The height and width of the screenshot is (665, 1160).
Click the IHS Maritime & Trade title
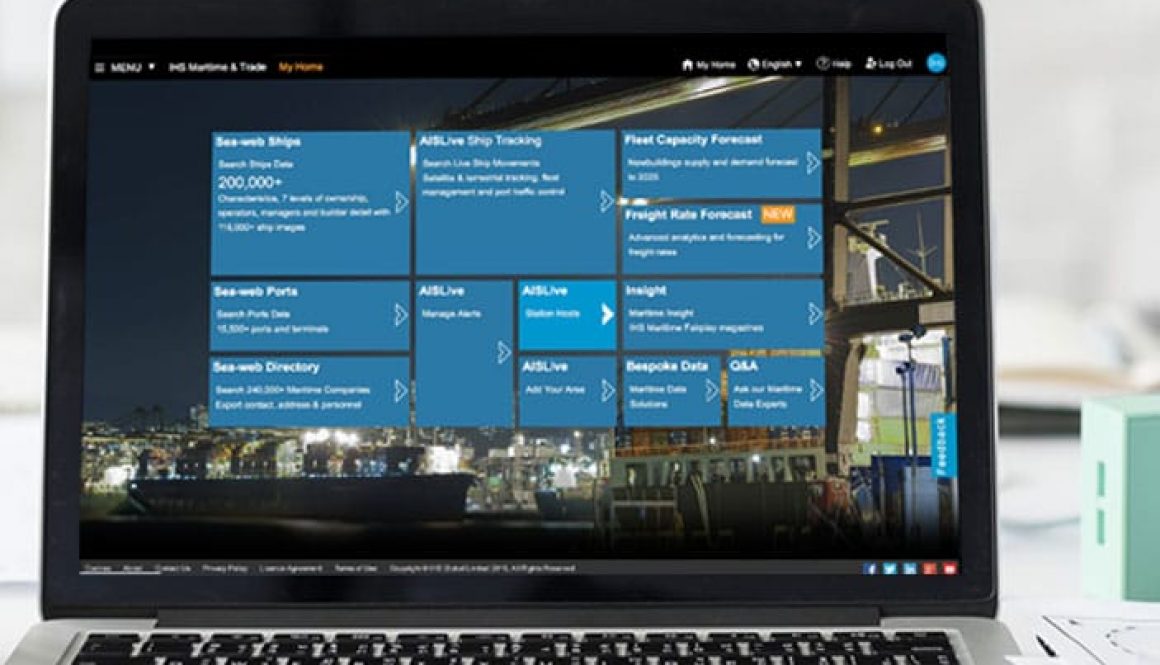(218, 67)
